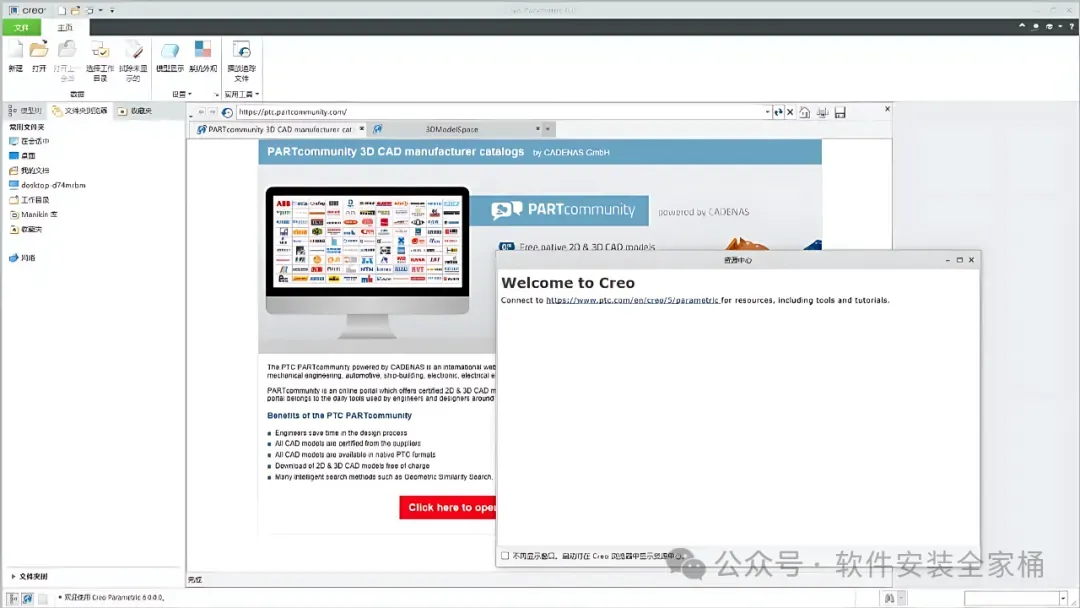Select In Session (在会话中) folder
1080x608 pixels.
tap(28, 140)
